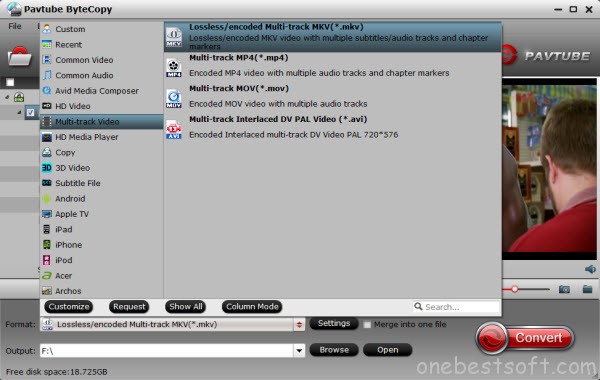This screenshot has height=380, width=600.
Task: Click the format icon in Format field
Action: click(x=47, y=324)
